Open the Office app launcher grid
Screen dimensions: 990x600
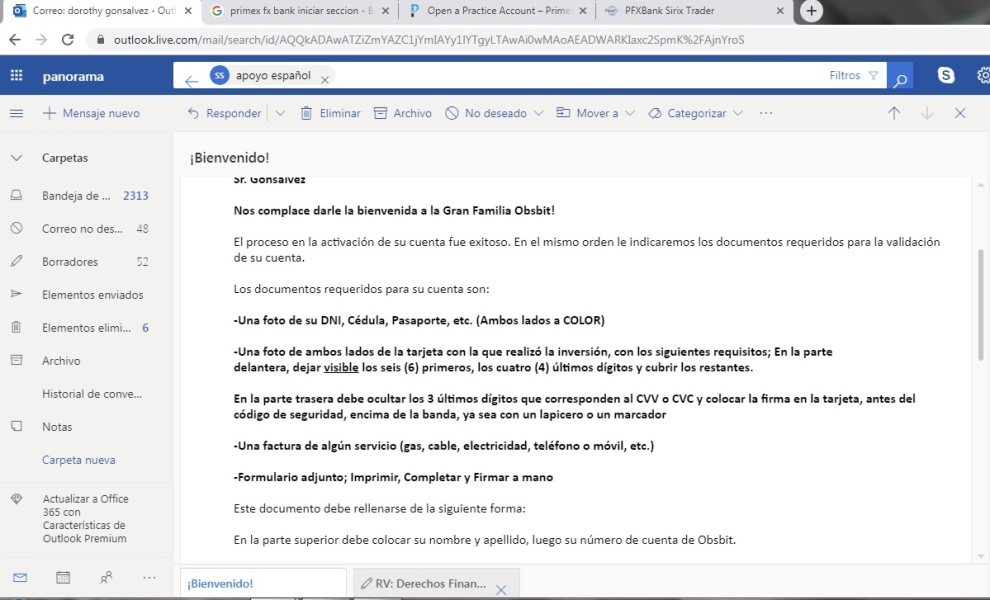[16, 76]
